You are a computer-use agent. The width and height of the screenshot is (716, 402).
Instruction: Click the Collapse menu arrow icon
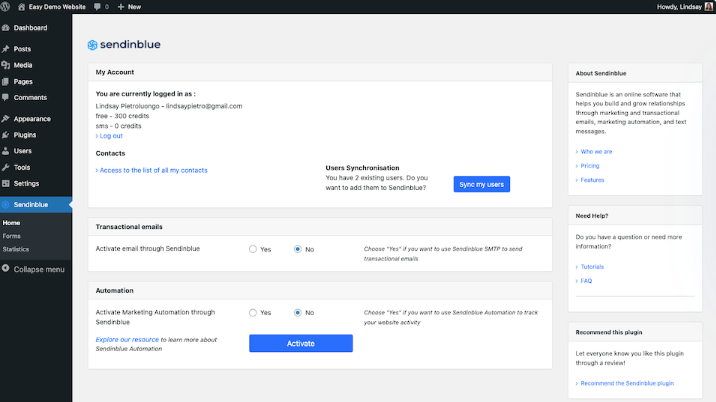[x=5, y=269]
